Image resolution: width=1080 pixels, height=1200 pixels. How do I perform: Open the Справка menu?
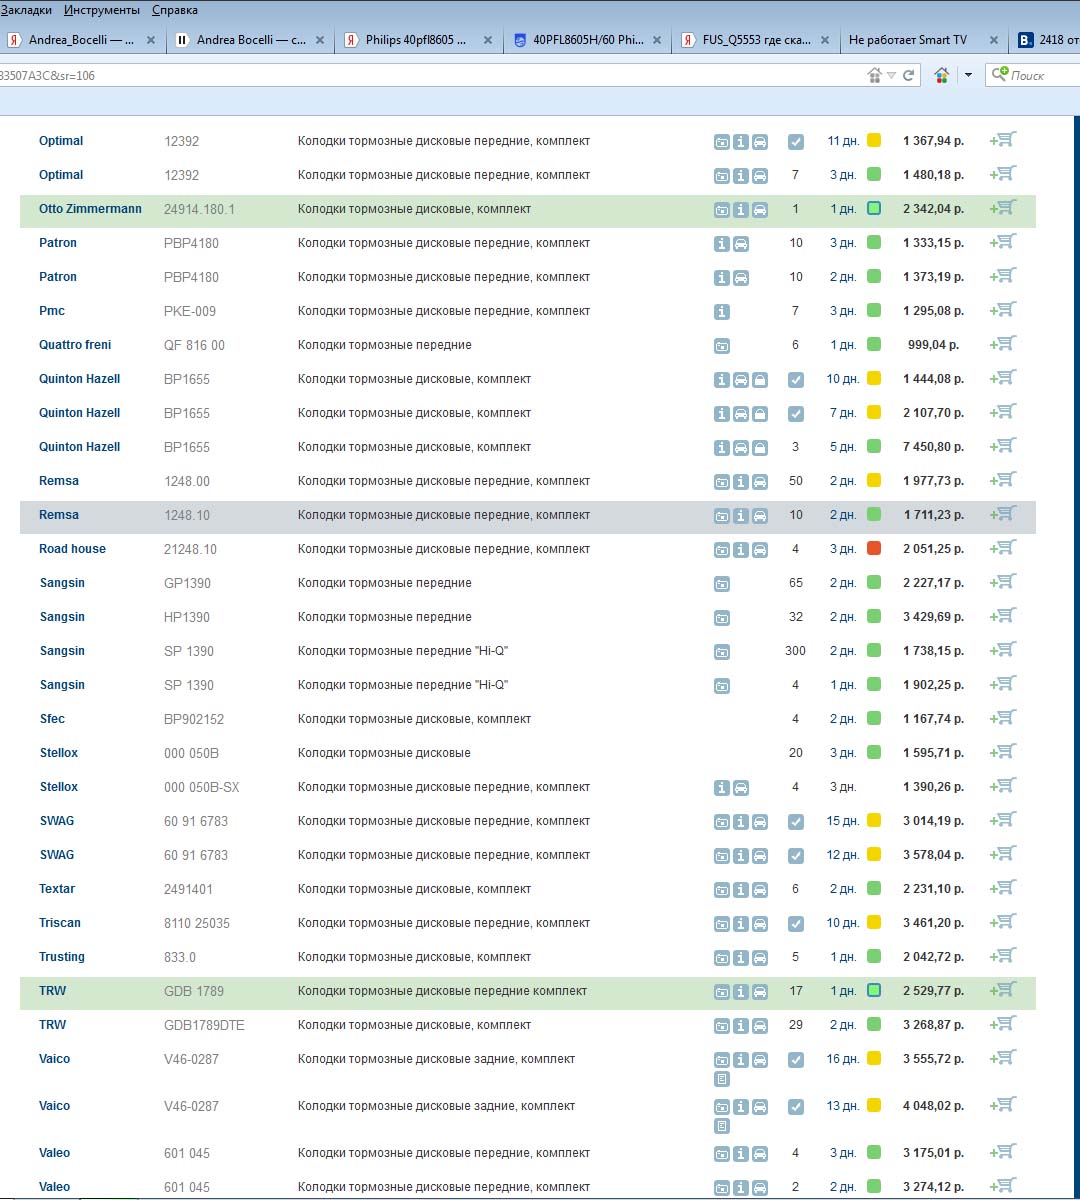click(175, 10)
